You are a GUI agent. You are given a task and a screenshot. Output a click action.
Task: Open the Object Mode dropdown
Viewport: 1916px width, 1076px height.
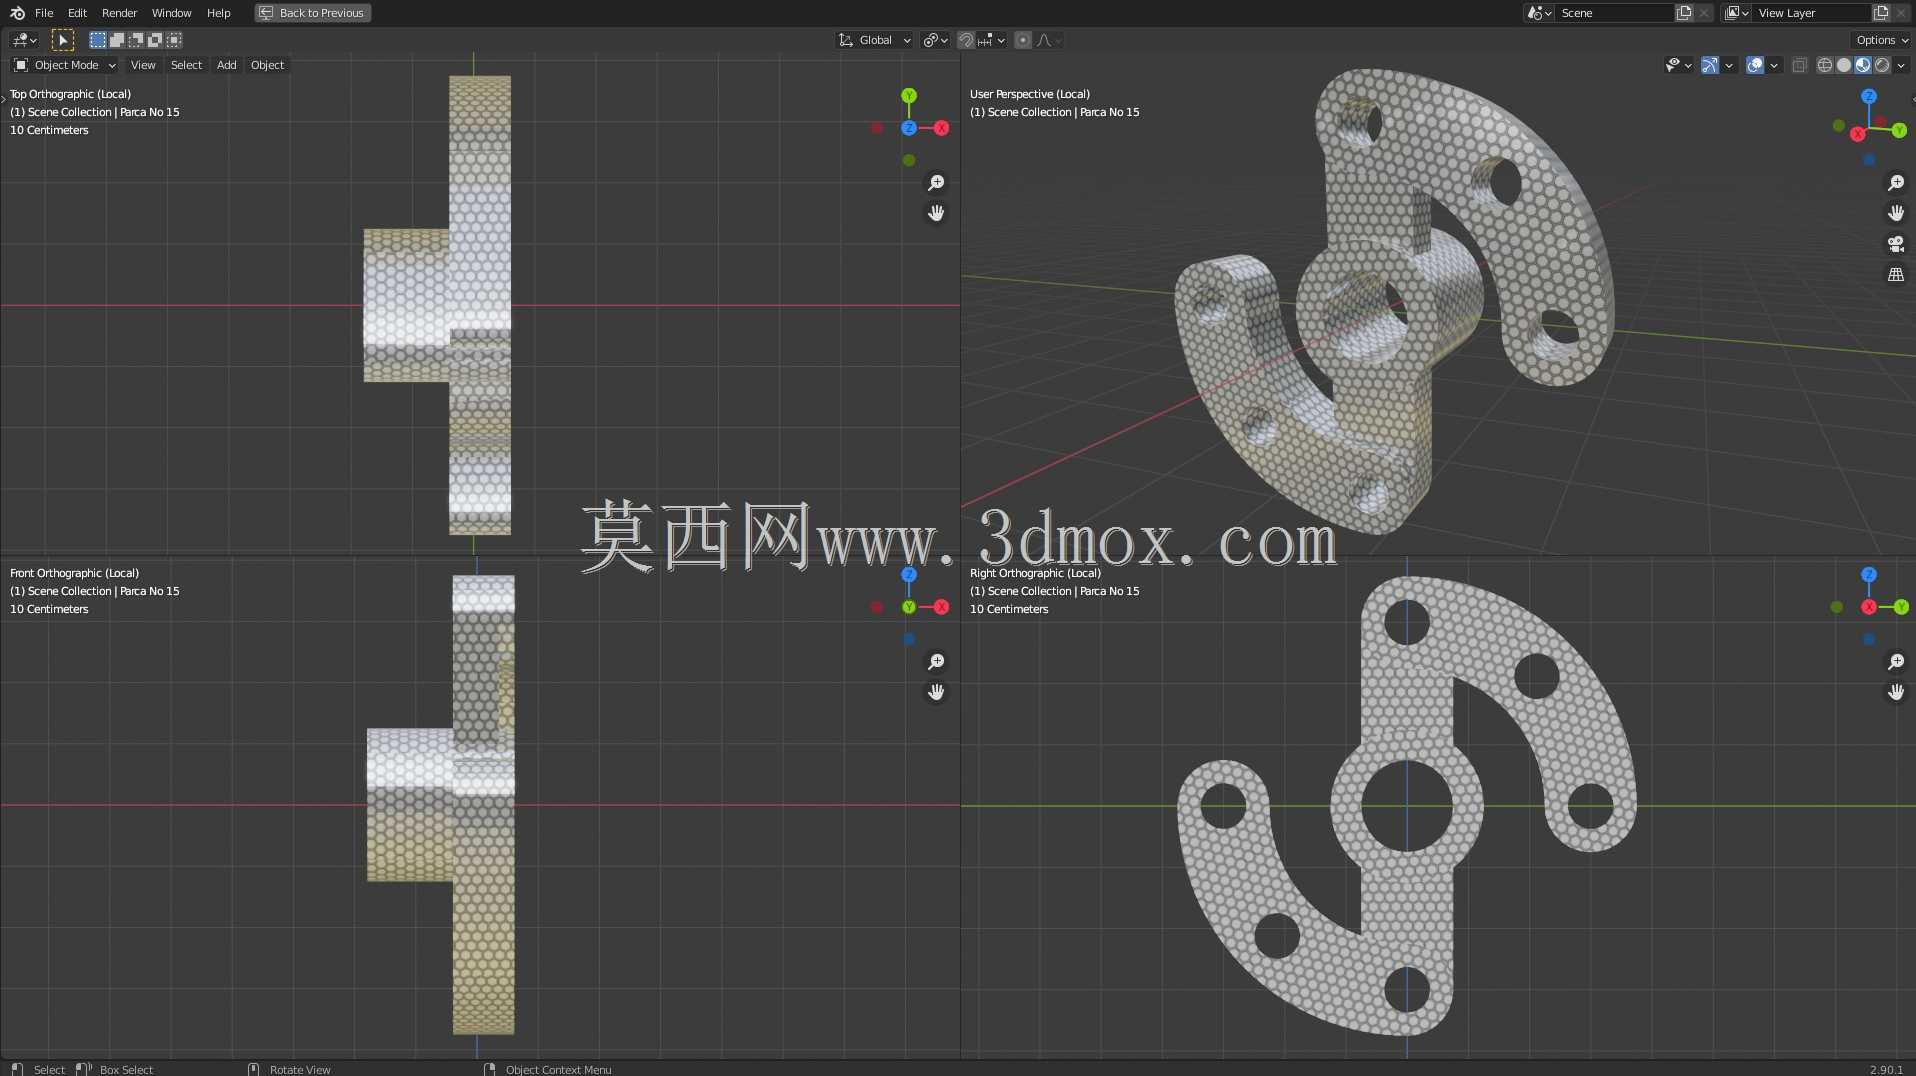coord(65,65)
